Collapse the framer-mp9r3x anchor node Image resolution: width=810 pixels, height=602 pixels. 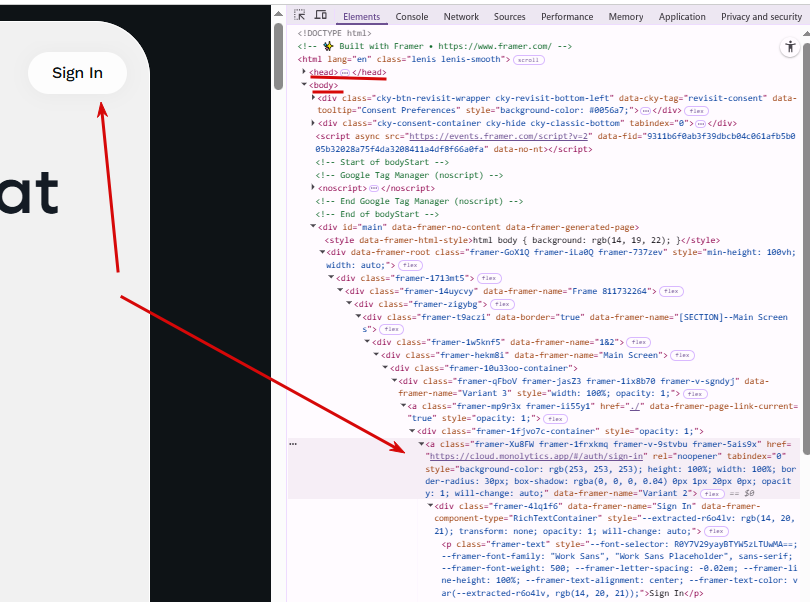[x=403, y=406]
